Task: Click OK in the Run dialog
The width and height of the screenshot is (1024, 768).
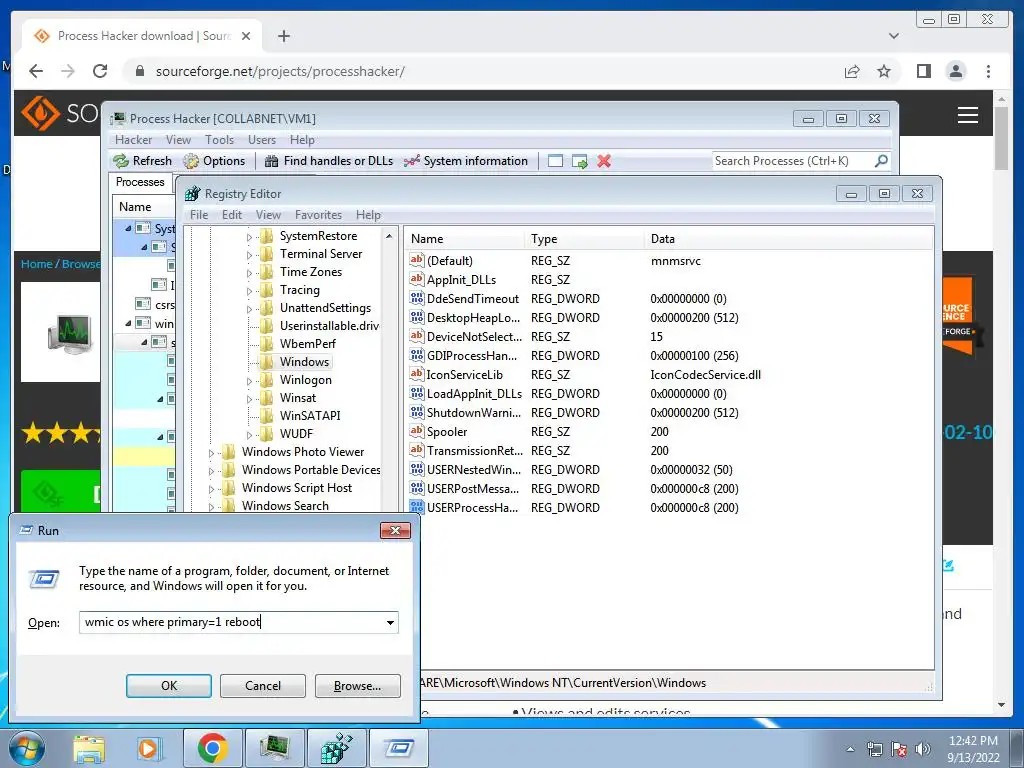Action: (168, 686)
